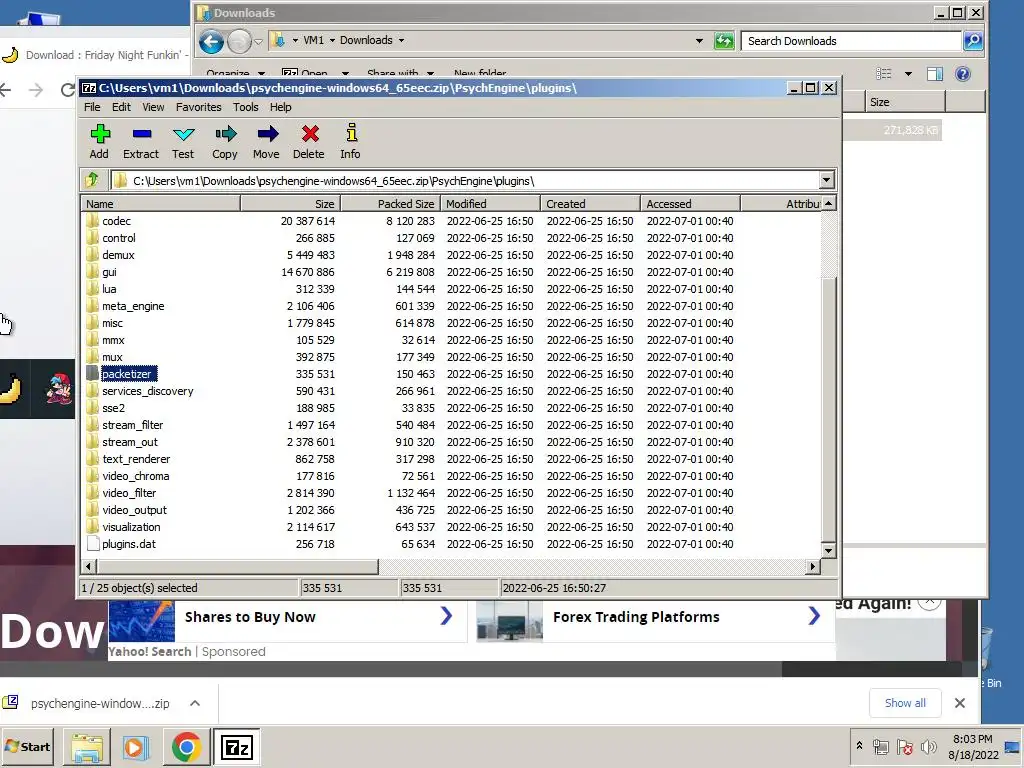Click the volume icon in system tray
Screen dimensions: 1024x768
pyautogui.click(x=927, y=746)
